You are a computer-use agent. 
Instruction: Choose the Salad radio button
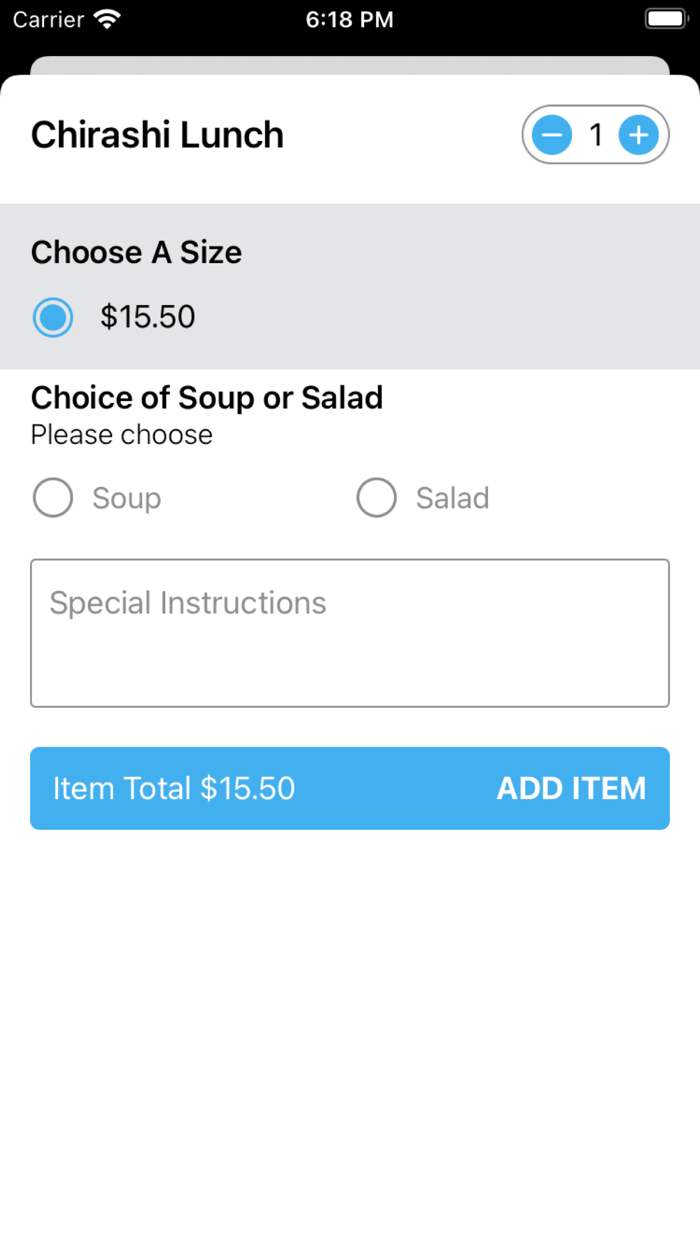coord(377,498)
